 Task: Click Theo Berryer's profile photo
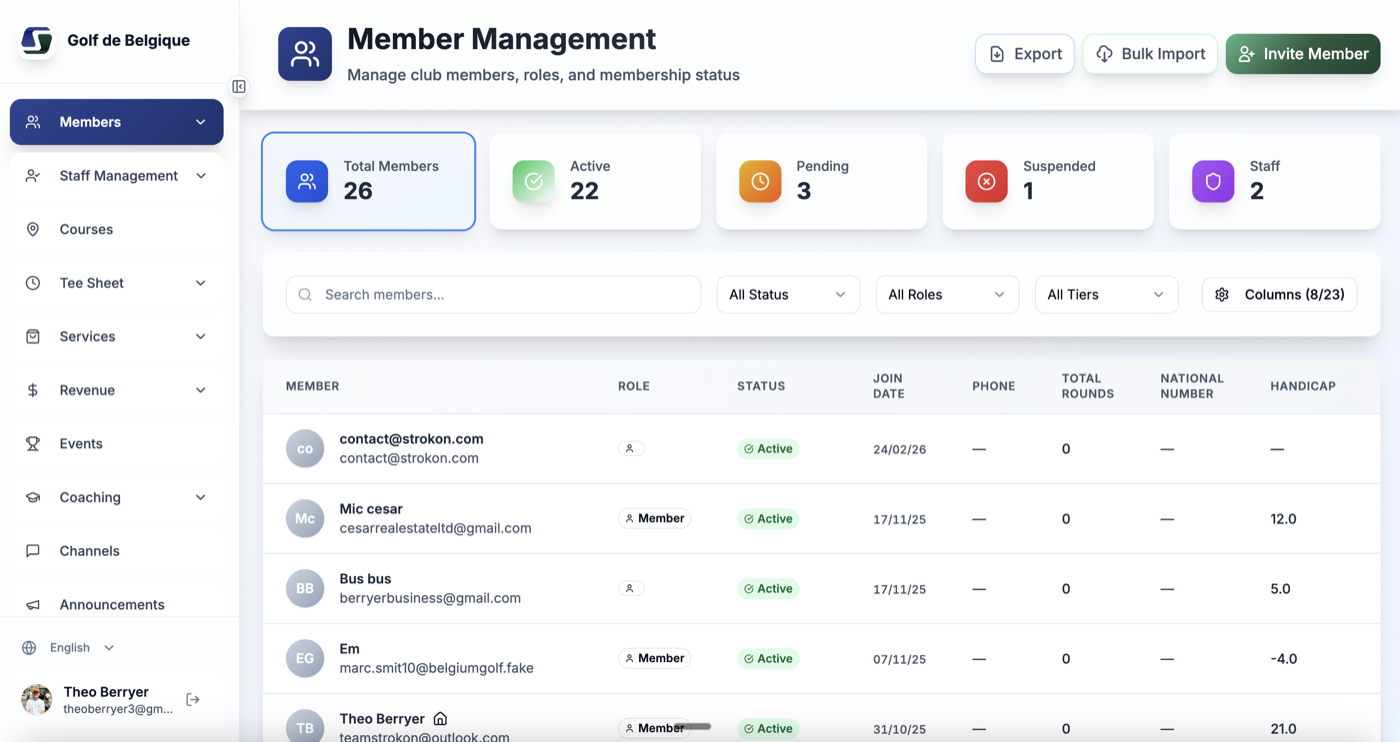(37, 700)
